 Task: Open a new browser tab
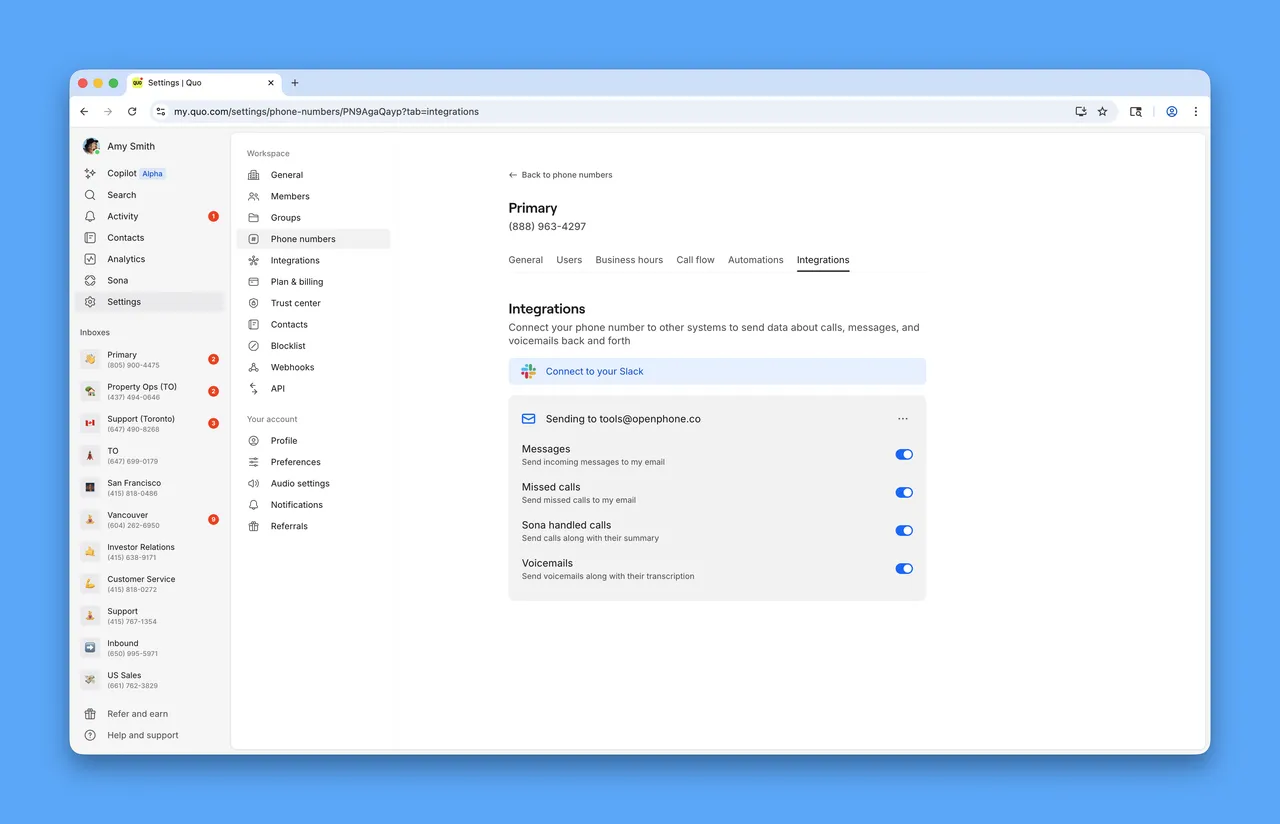(x=295, y=83)
